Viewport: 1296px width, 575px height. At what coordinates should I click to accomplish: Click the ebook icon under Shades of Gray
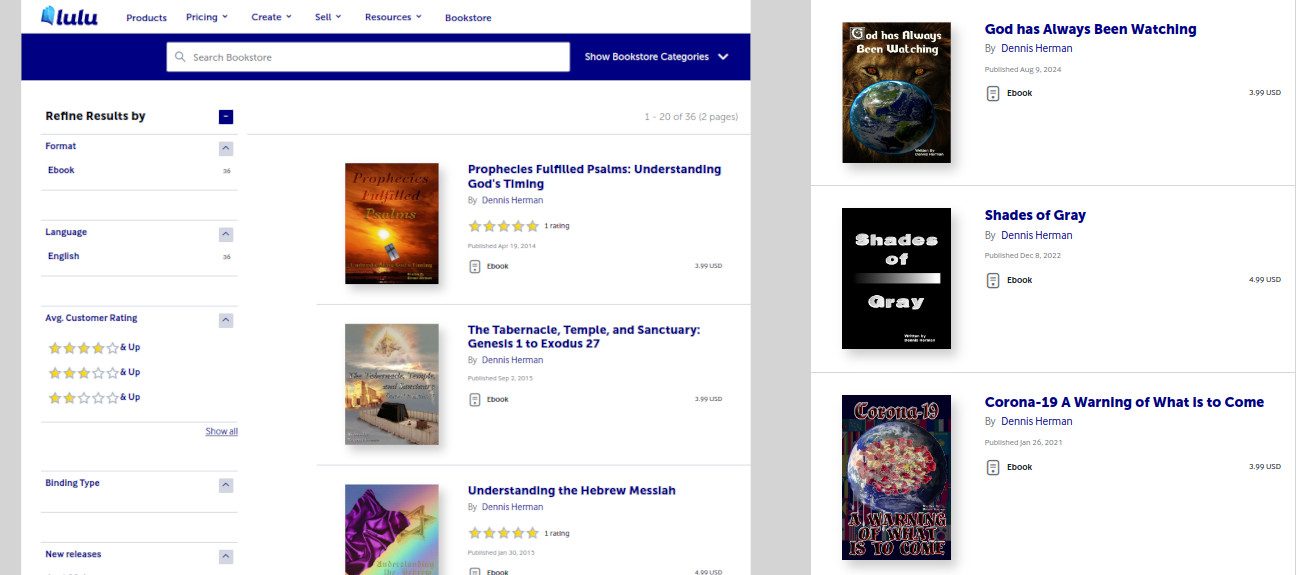click(x=993, y=280)
